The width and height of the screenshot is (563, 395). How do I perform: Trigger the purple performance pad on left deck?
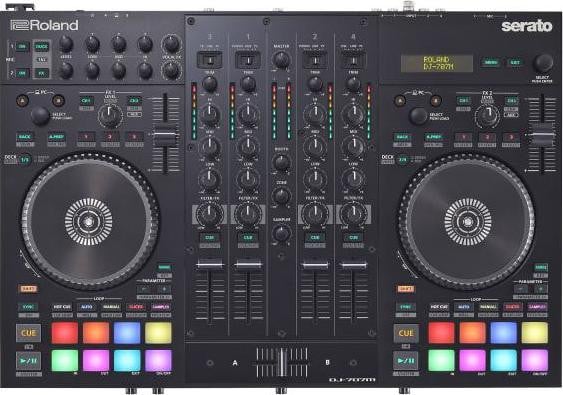click(x=158, y=360)
